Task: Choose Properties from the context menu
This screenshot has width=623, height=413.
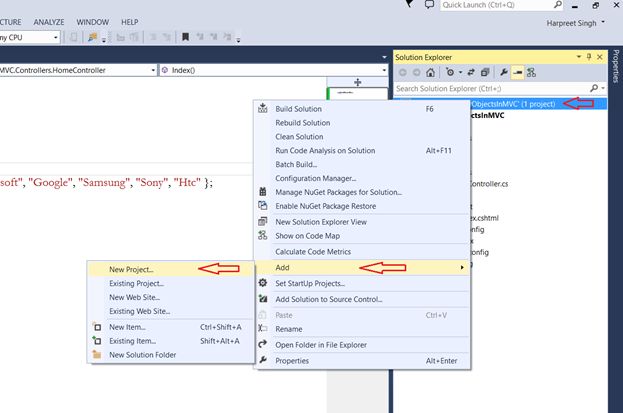Action: pyautogui.click(x=362, y=361)
